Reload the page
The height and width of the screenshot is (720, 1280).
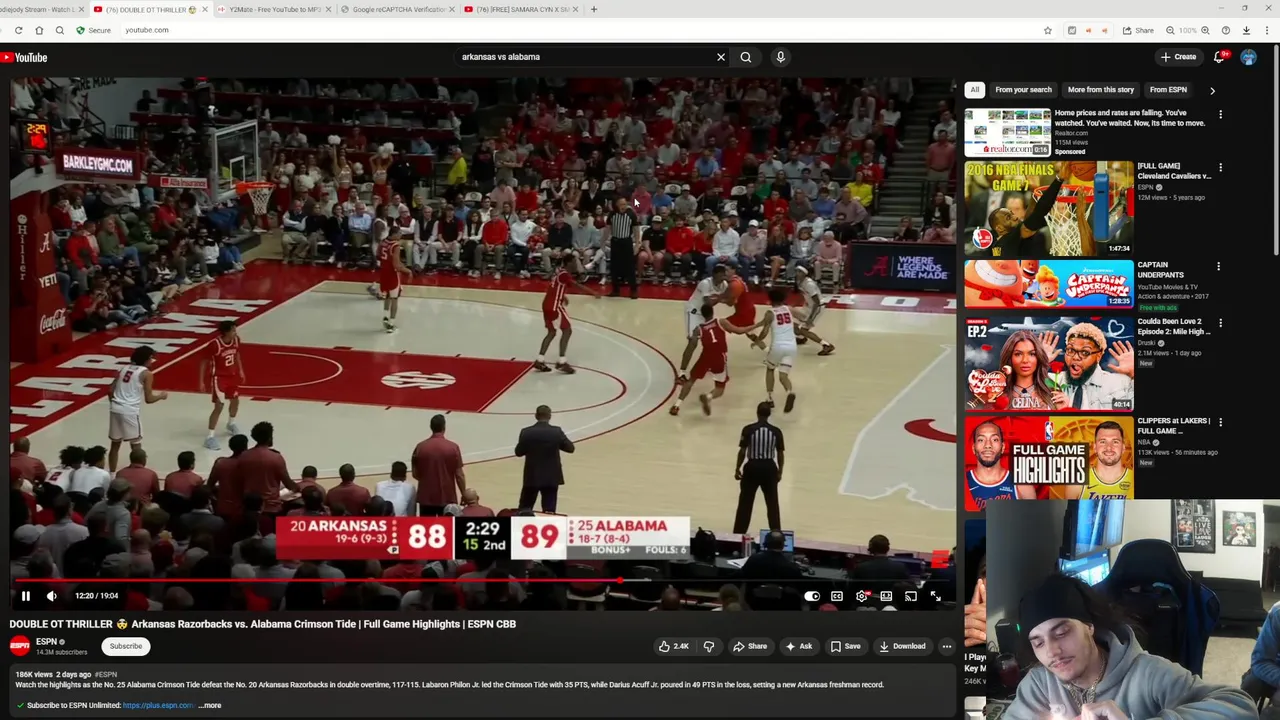(x=18, y=30)
